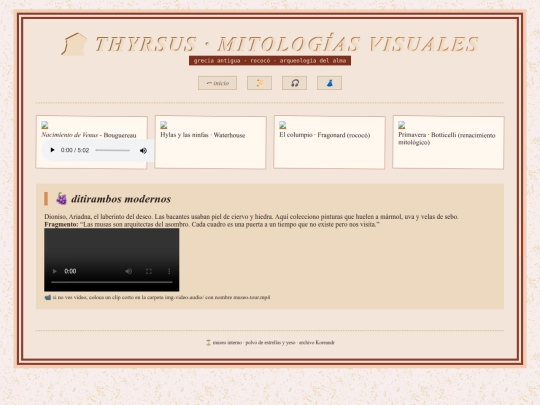Click broken image in El columpio card

(x=283, y=125)
